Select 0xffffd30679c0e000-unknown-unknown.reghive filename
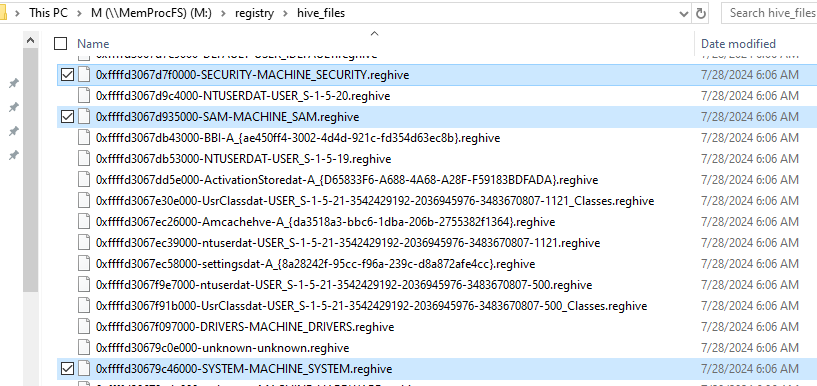This screenshot has height=386, width=817. [x=222, y=347]
